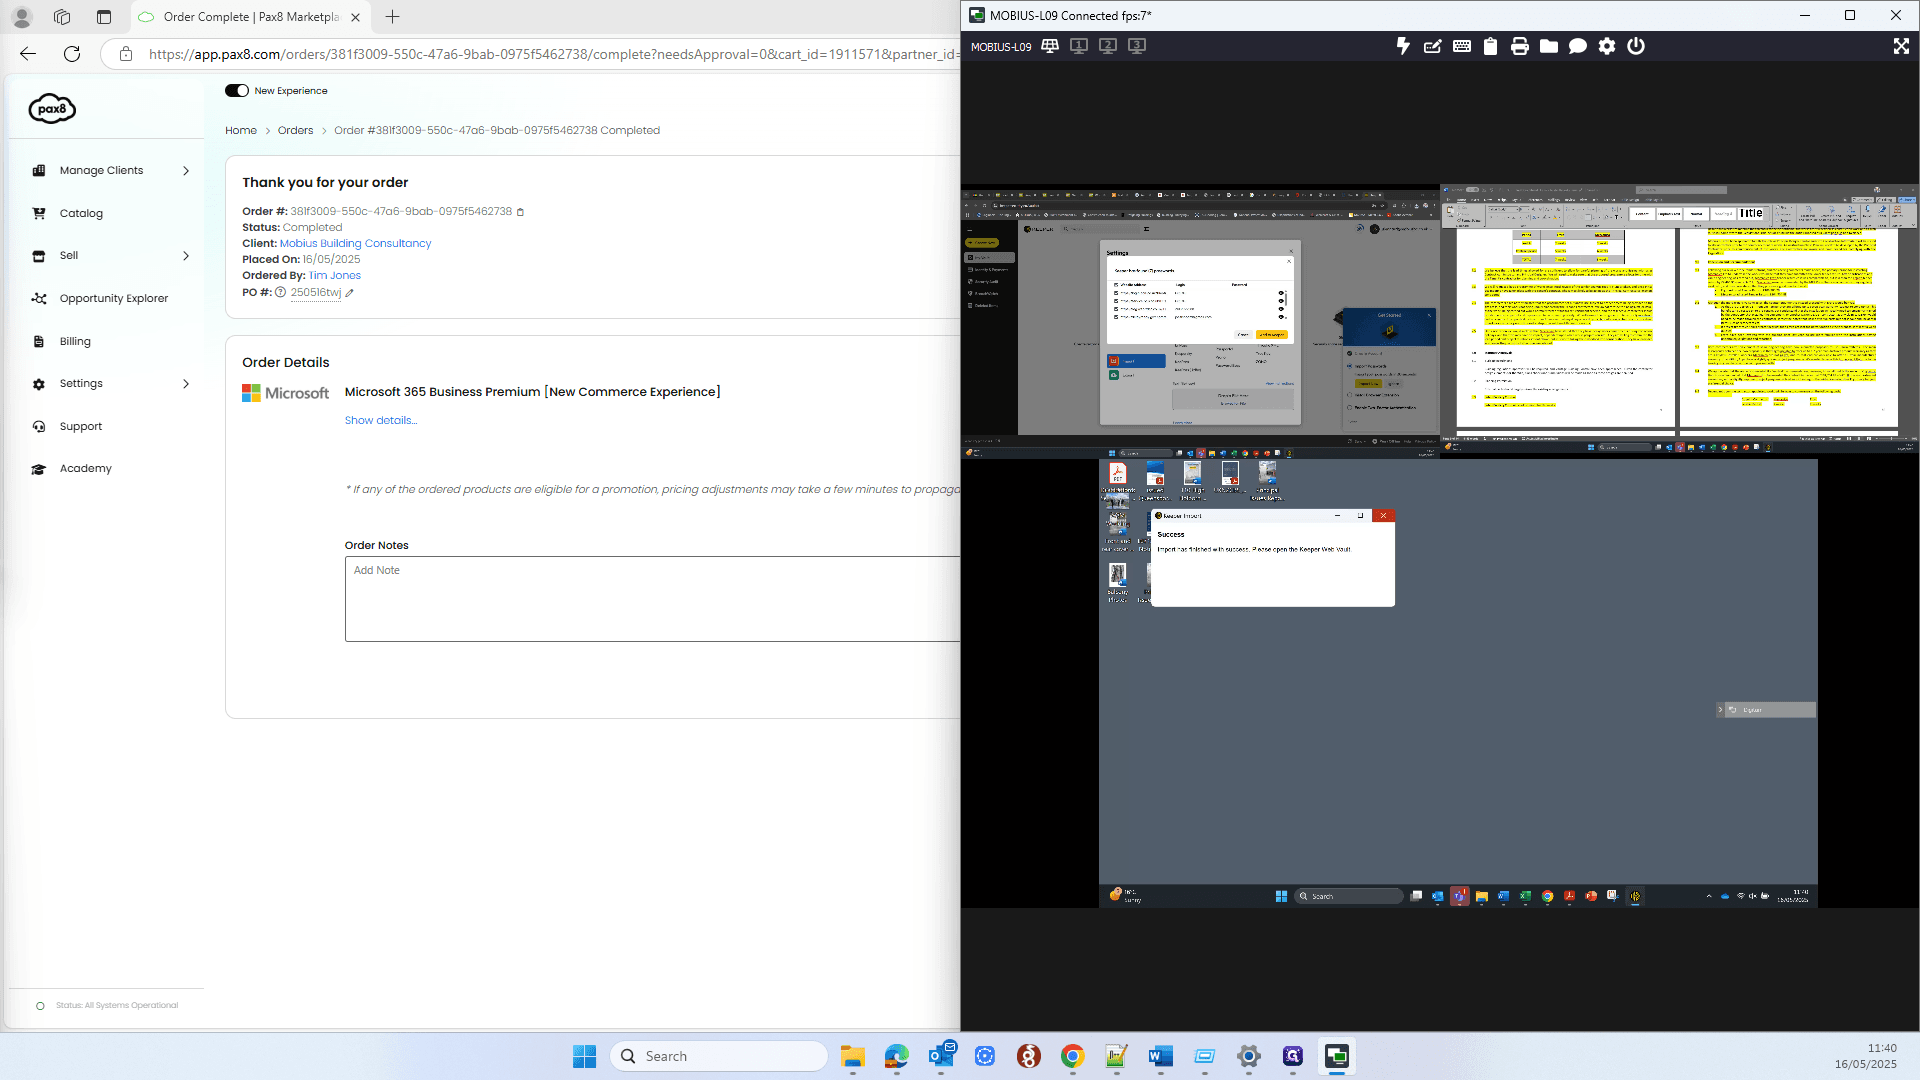The width and height of the screenshot is (1920, 1080).
Task: Click the remote print icon
Action: pos(1520,46)
